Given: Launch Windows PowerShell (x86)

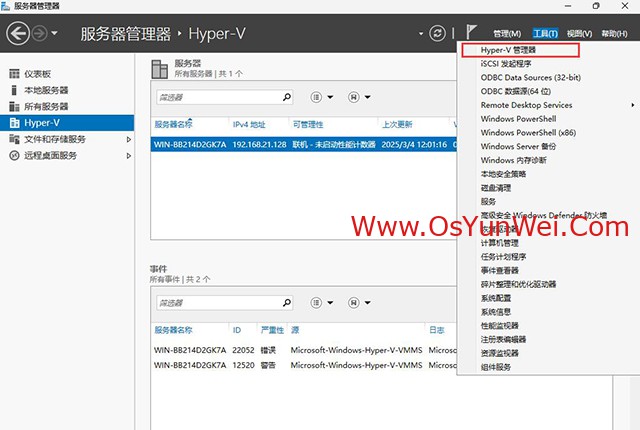Looking at the screenshot, I should [528, 133].
